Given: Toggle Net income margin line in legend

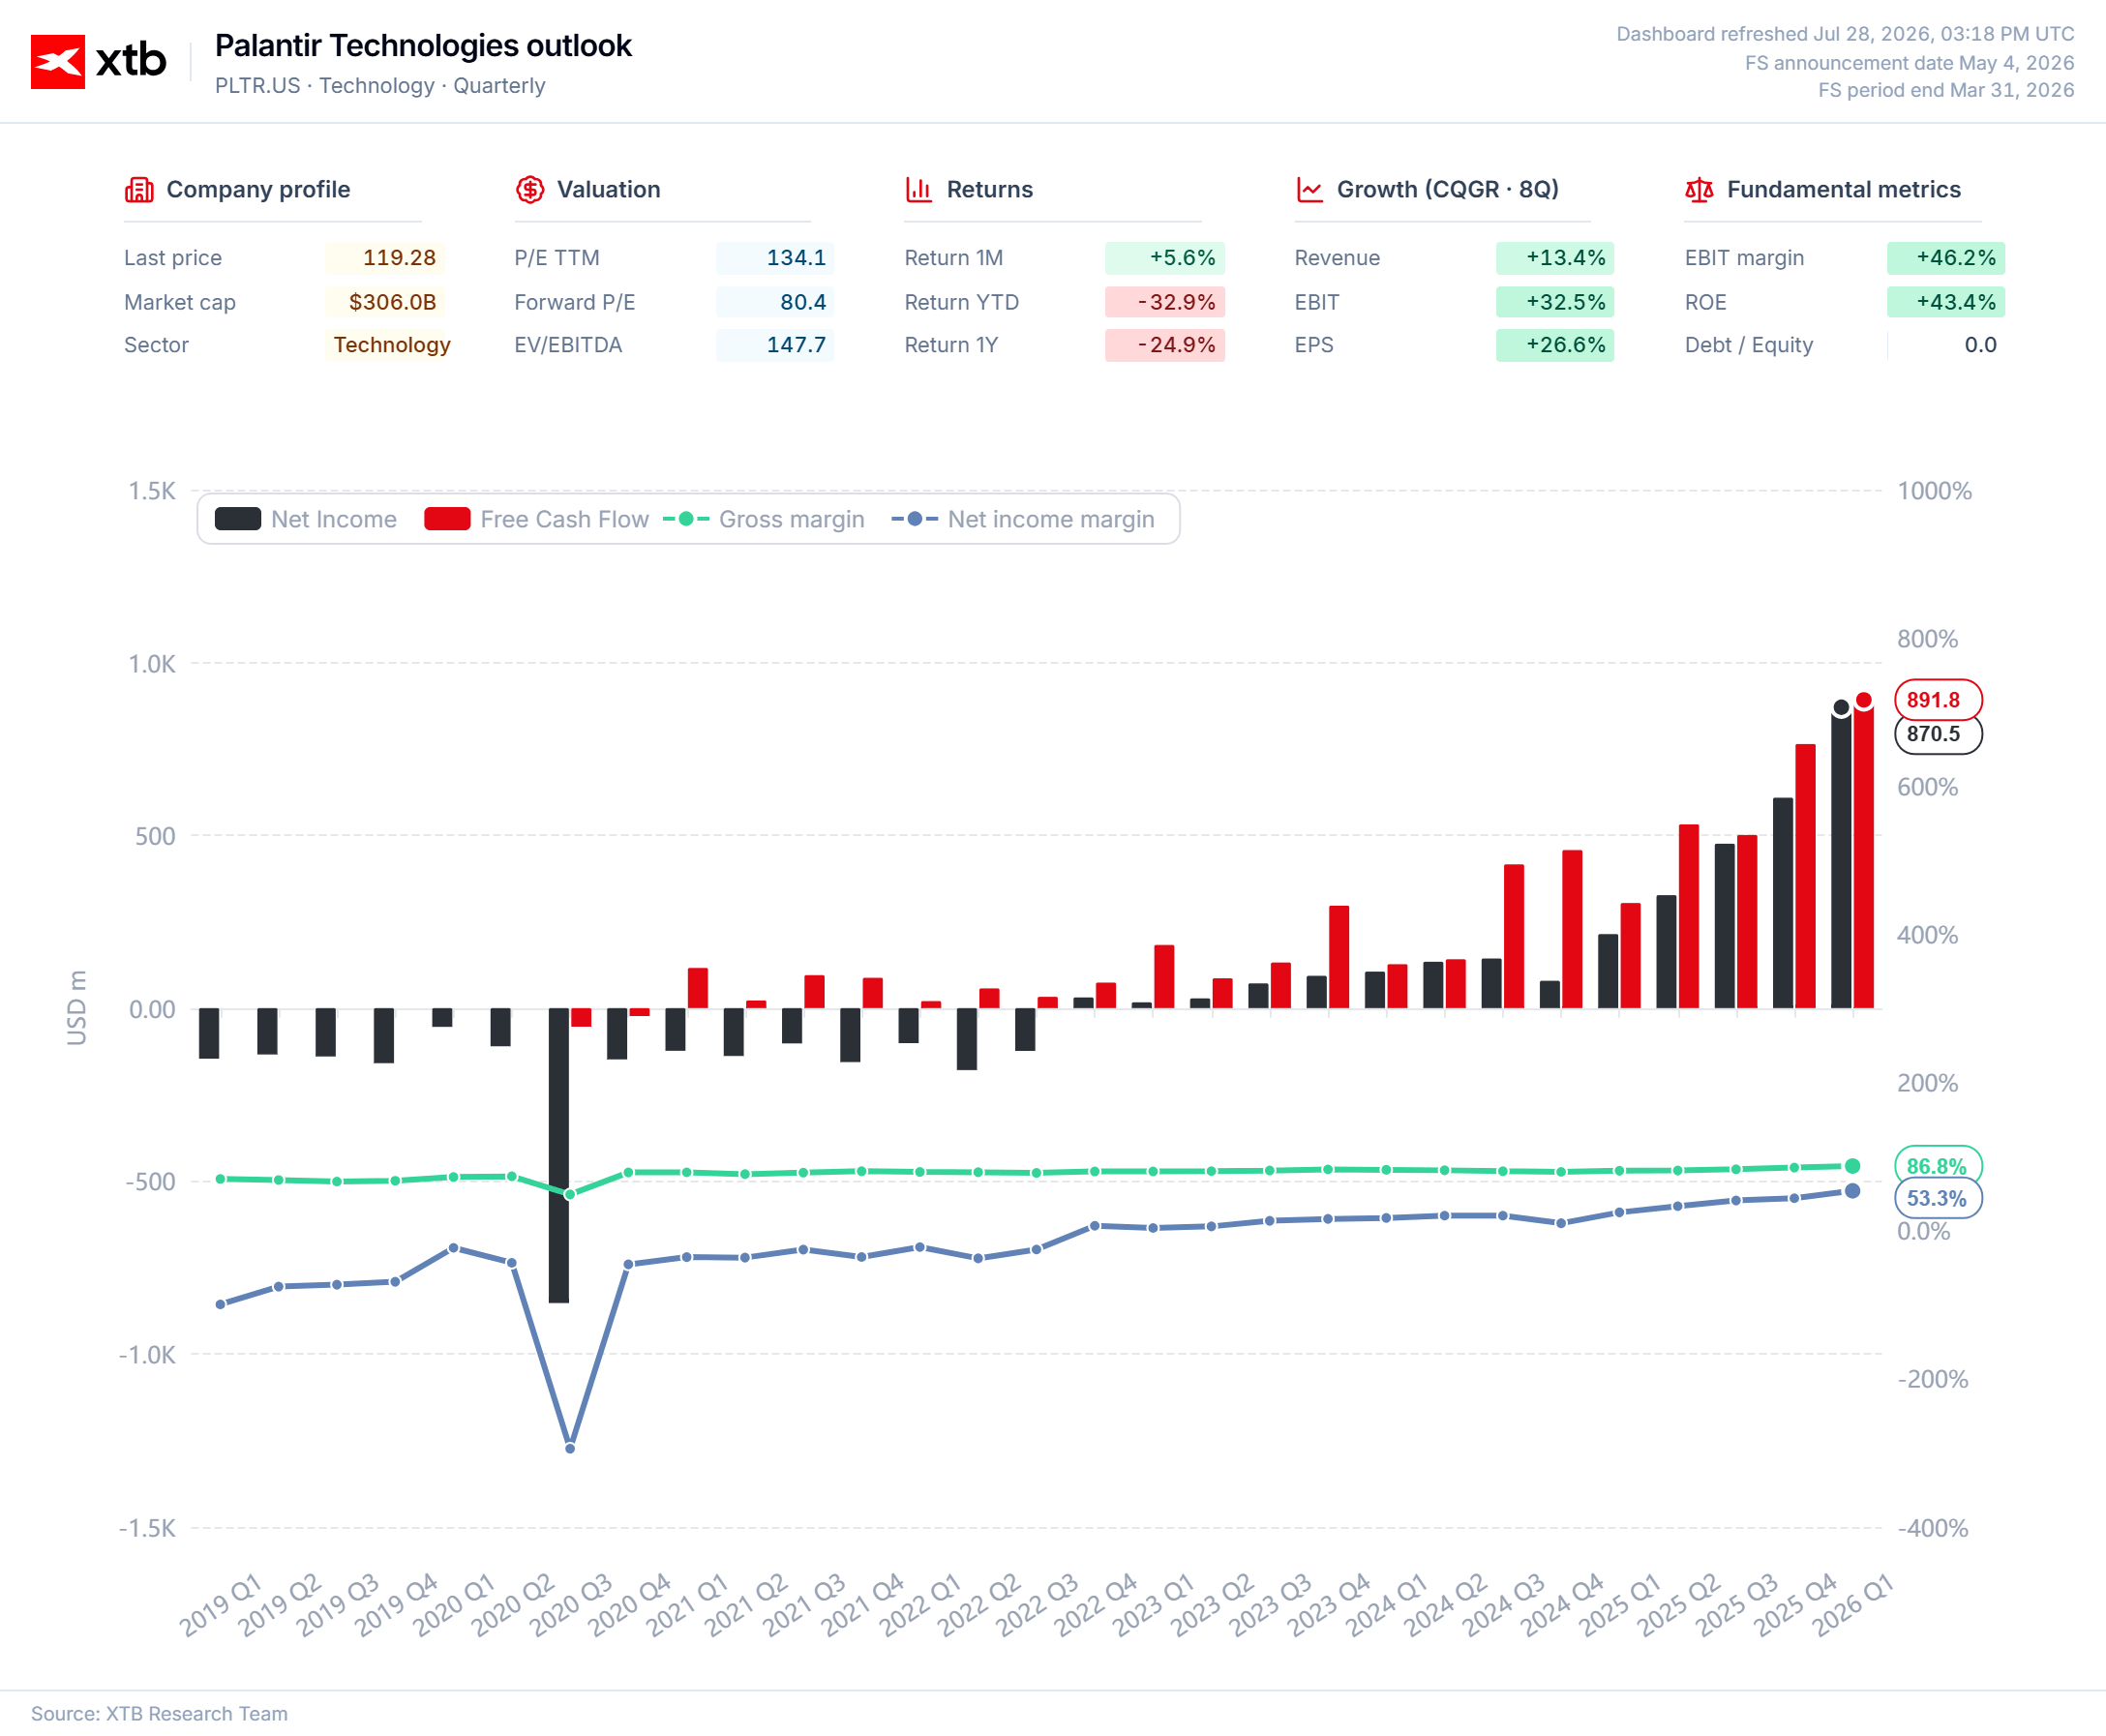Looking at the screenshot, I should coord(1023,519).
